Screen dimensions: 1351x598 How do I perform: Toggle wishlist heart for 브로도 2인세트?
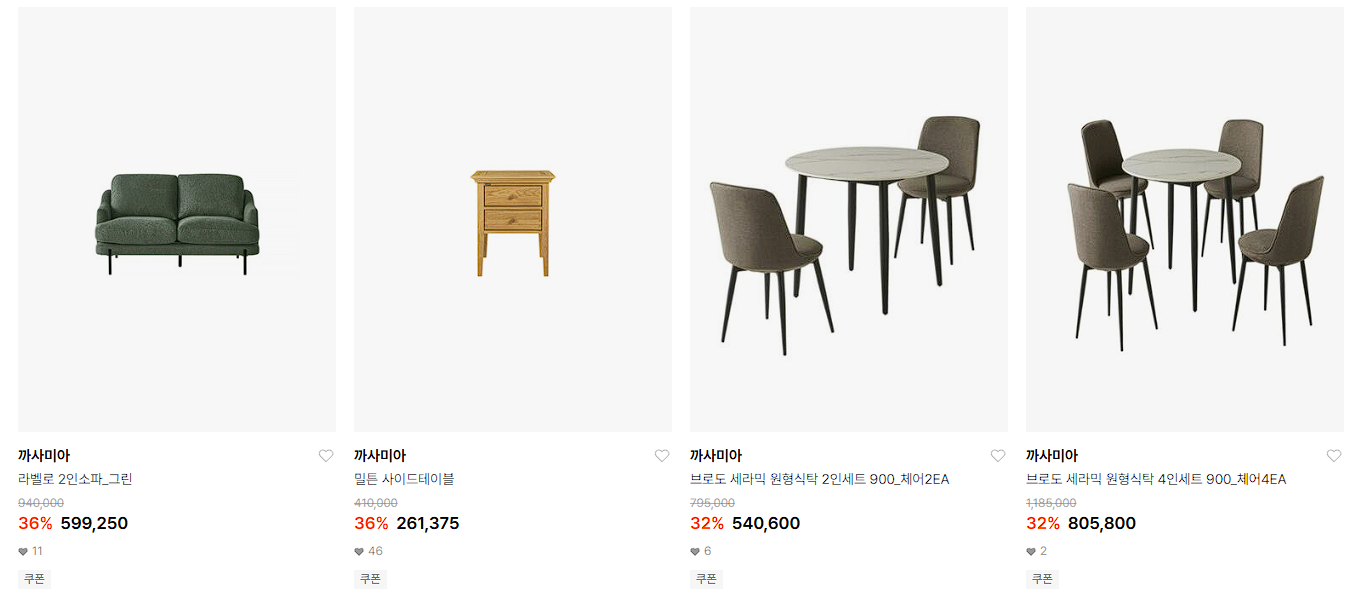[x=998, y=456]
